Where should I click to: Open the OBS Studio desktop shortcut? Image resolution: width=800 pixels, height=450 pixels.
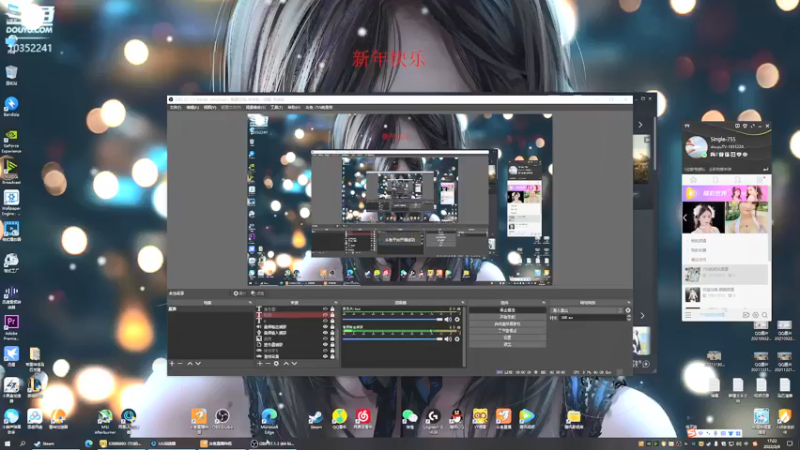[222, 420]
